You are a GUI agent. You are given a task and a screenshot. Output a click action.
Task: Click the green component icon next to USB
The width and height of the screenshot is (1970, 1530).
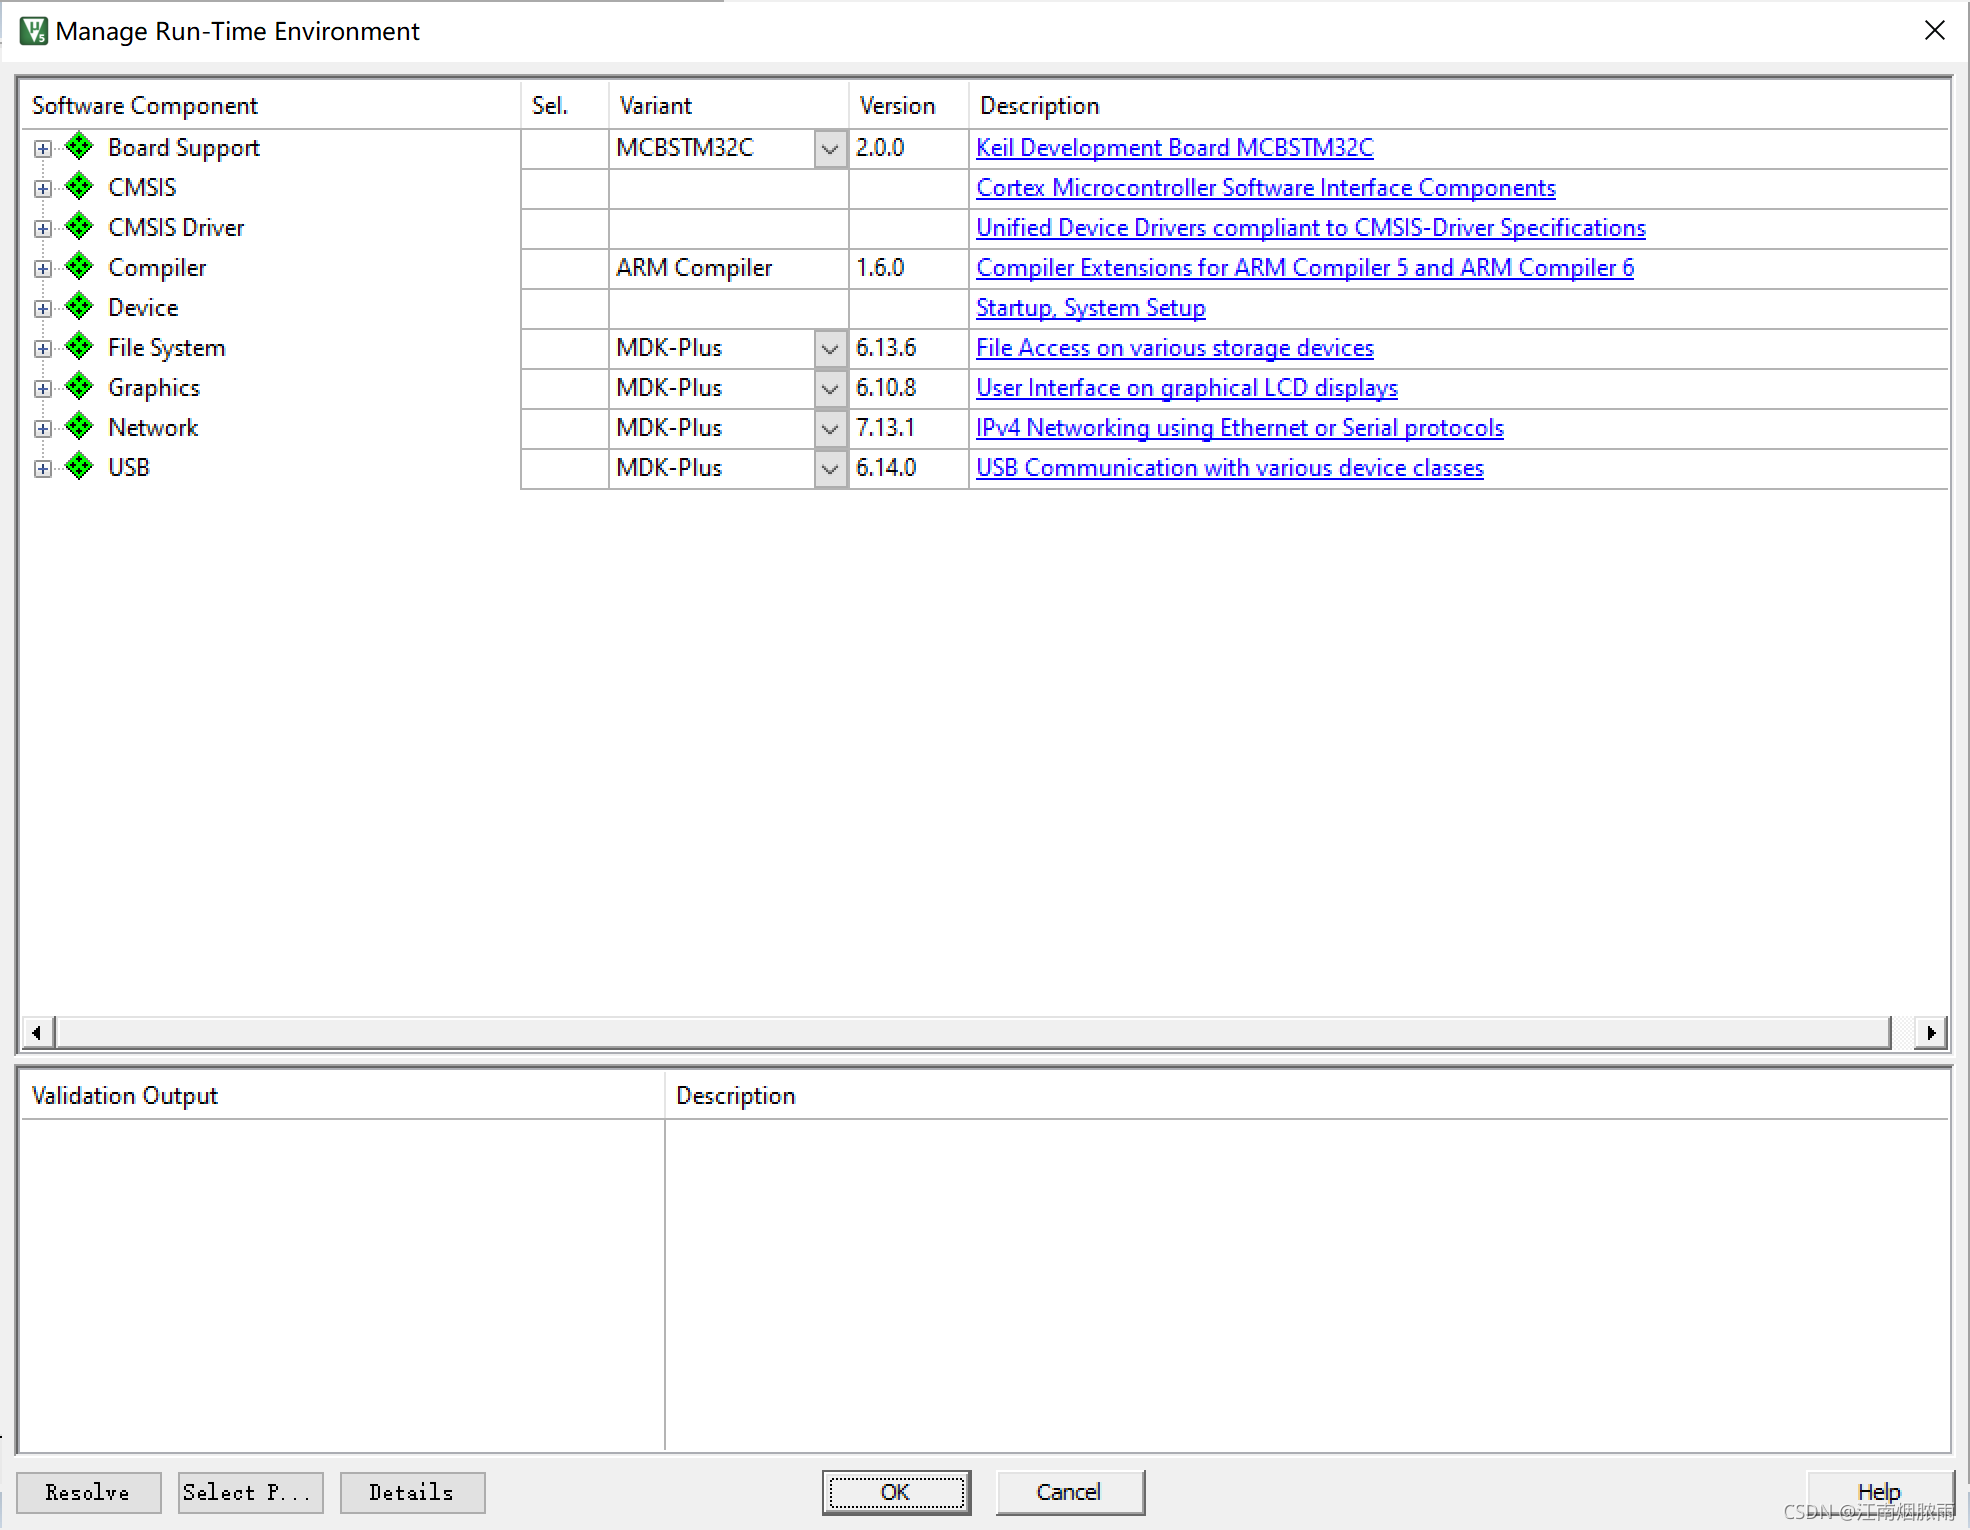(79, 467)
